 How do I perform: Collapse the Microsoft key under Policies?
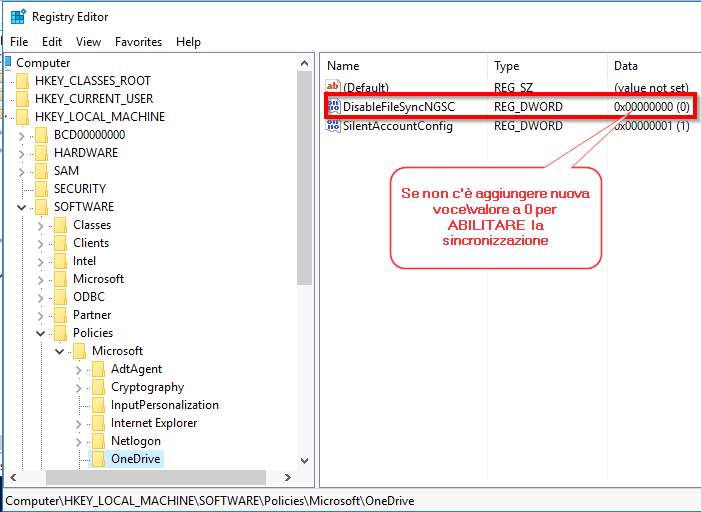[59, 351]
